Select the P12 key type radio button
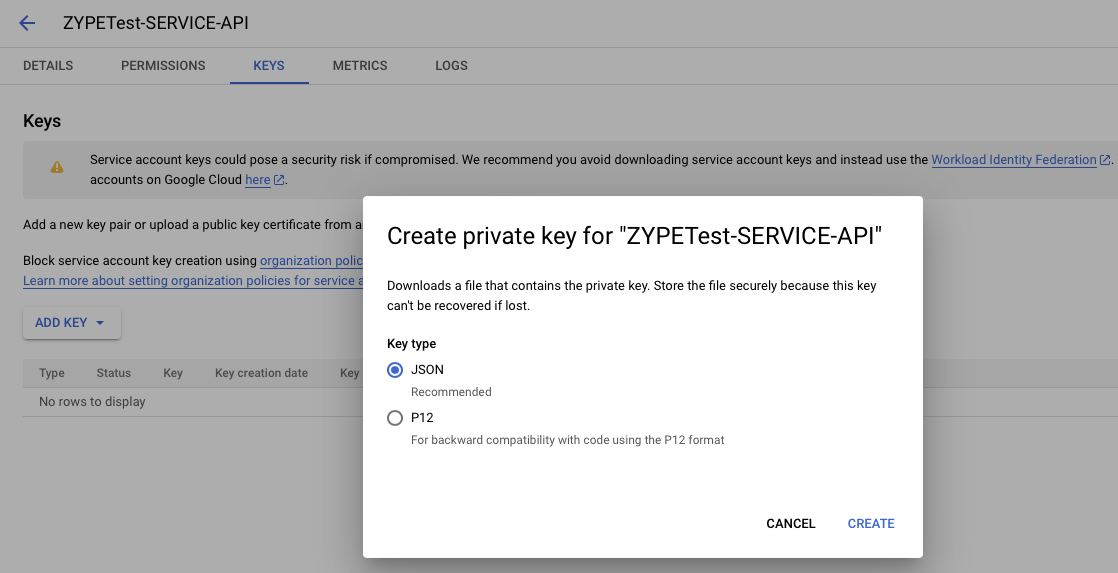This screenshot has height=573, width=1118. click(x=395, y=418)
